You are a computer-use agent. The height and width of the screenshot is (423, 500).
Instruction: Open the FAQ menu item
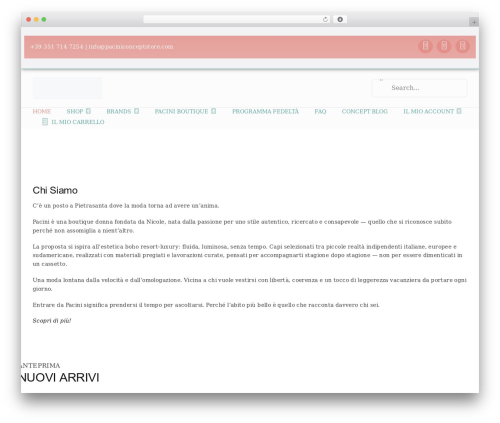320,111
